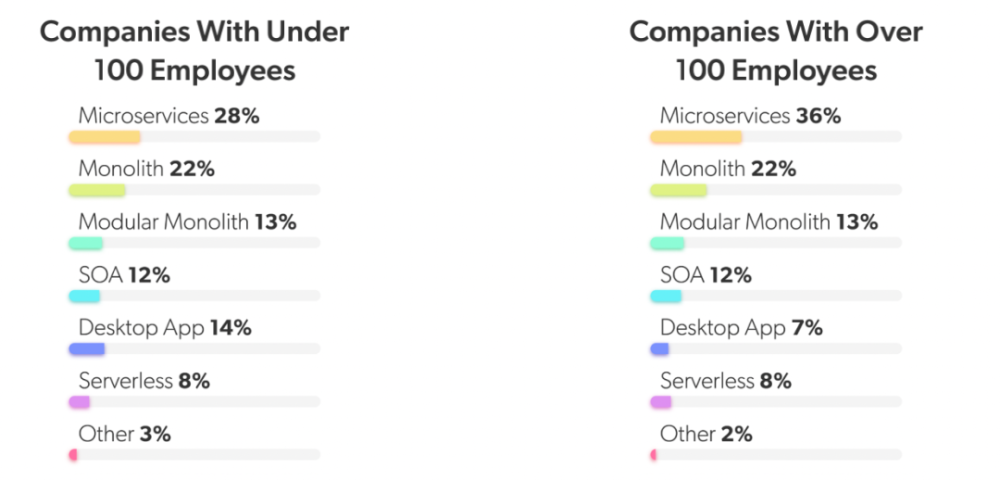Select the "Other 2%" label
Image resolution: width=1000 pixels, height=480 pixels.
(706, 434)
